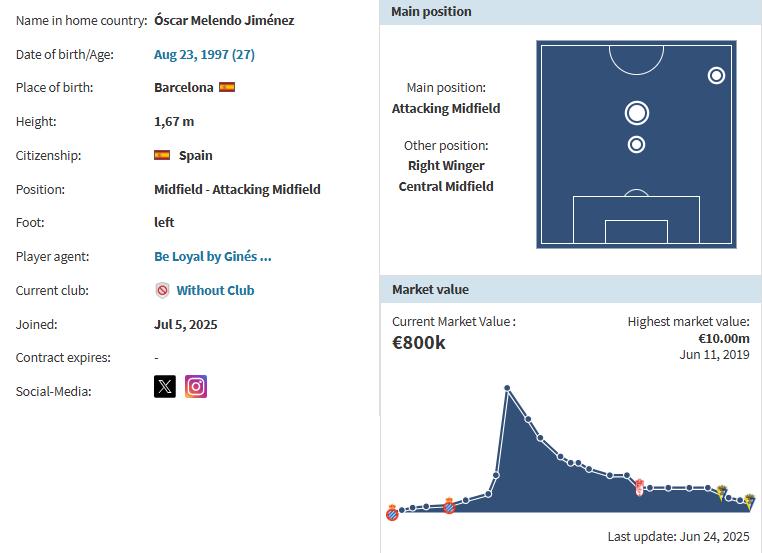Open the X (Twitter) social media link

click(165, 387)
